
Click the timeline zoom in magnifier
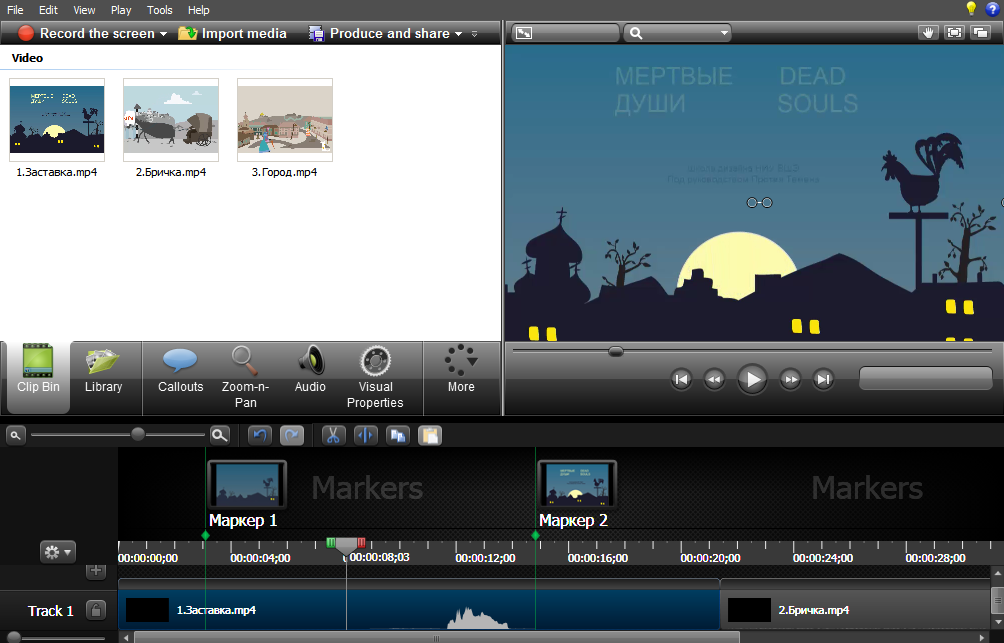tap(220, 435)
